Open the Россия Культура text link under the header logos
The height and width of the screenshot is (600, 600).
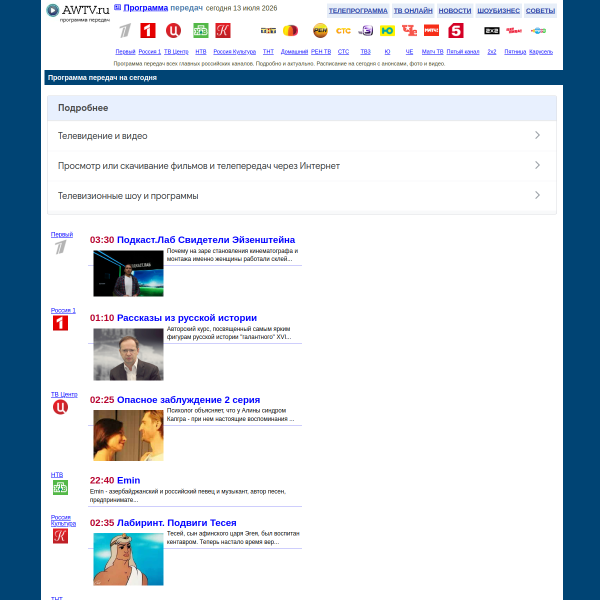(234, 52)
